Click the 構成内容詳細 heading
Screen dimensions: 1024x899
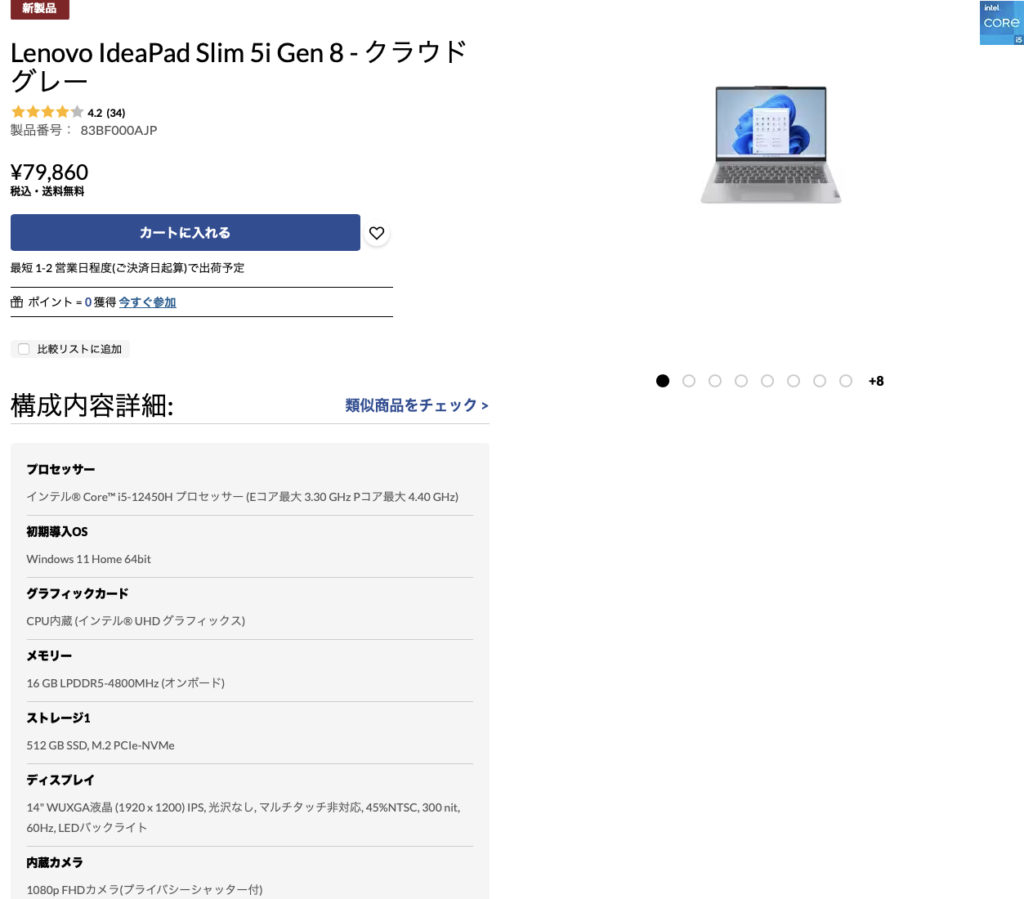[x=92, y=405]
